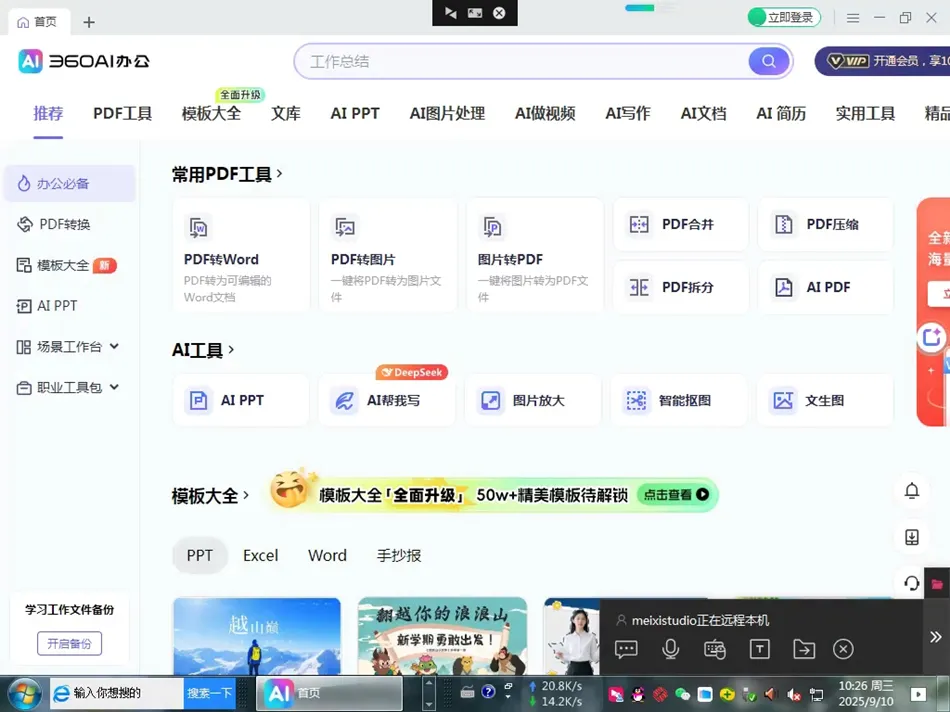Click the PDF合并 tool
The image size is (950, 712).
click(680, 225)
